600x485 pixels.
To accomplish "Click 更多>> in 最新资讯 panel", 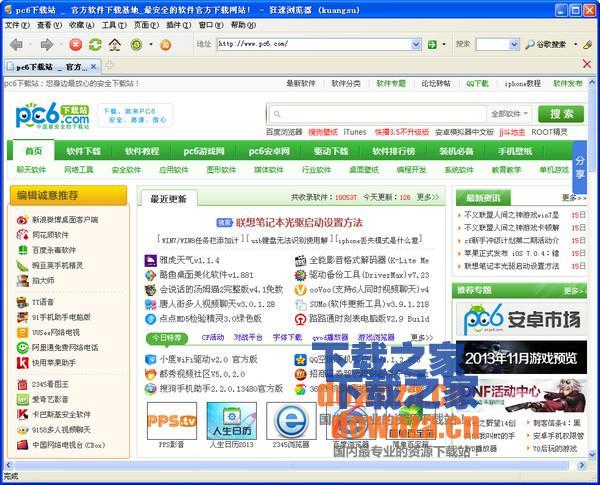I will point(574,198).
